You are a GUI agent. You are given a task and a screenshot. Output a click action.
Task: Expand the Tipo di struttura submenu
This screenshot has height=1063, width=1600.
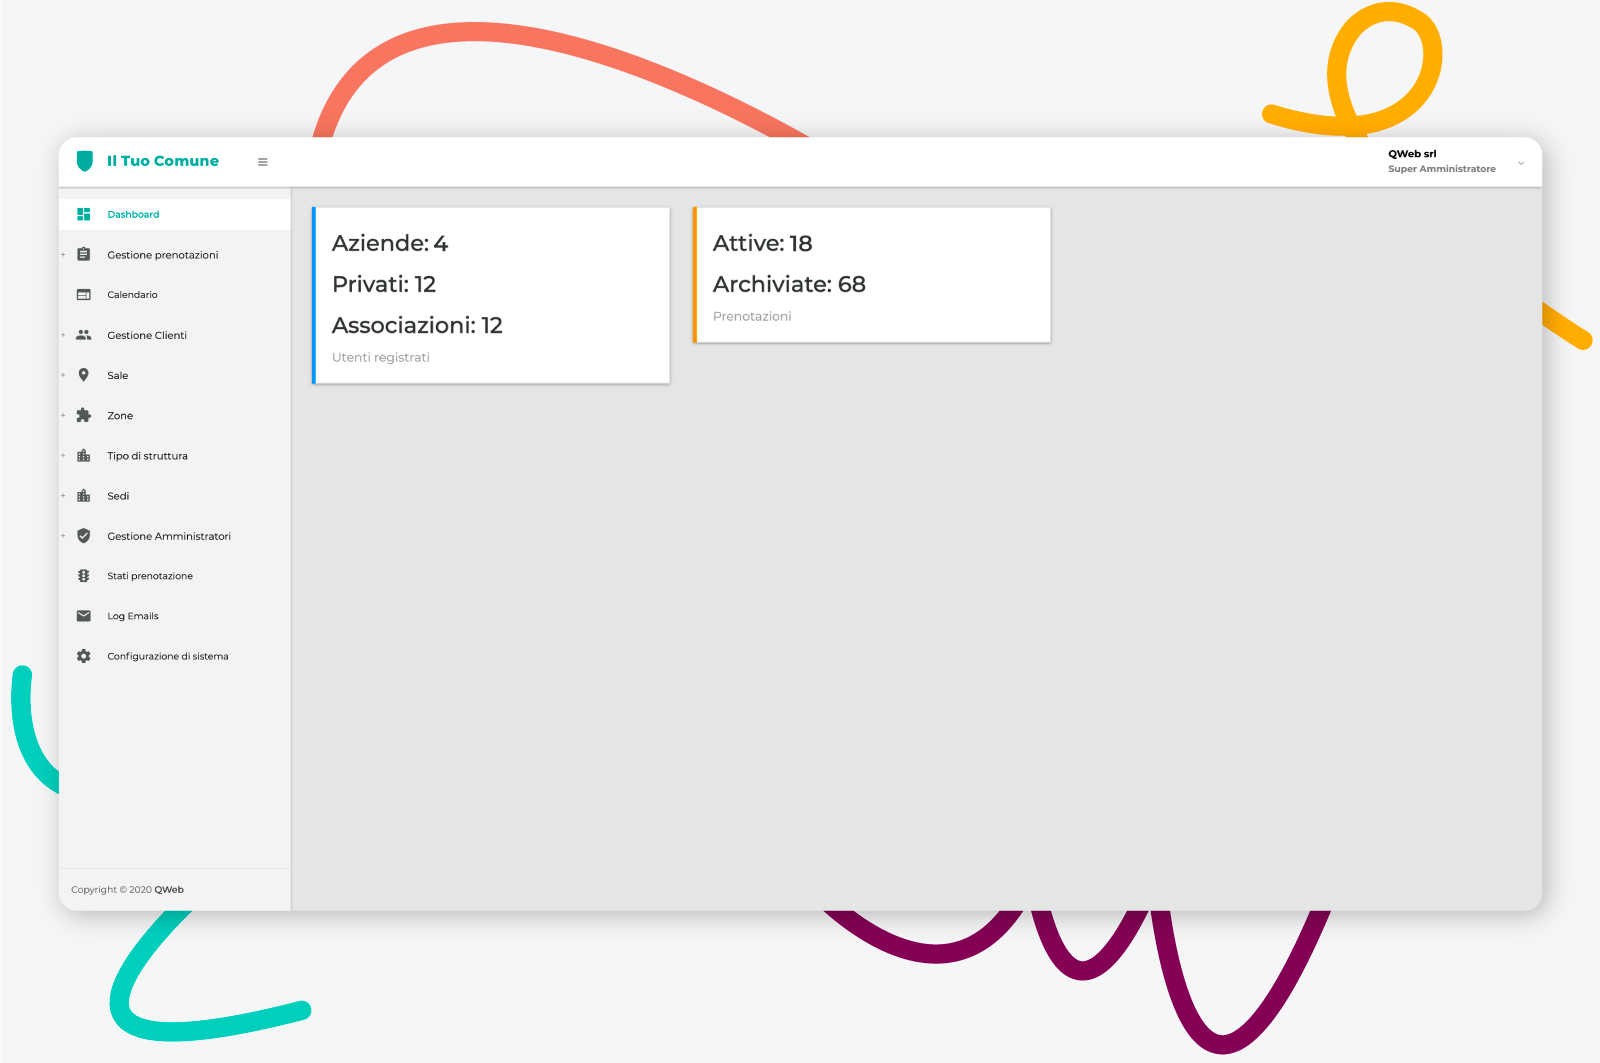pos(147,456)
